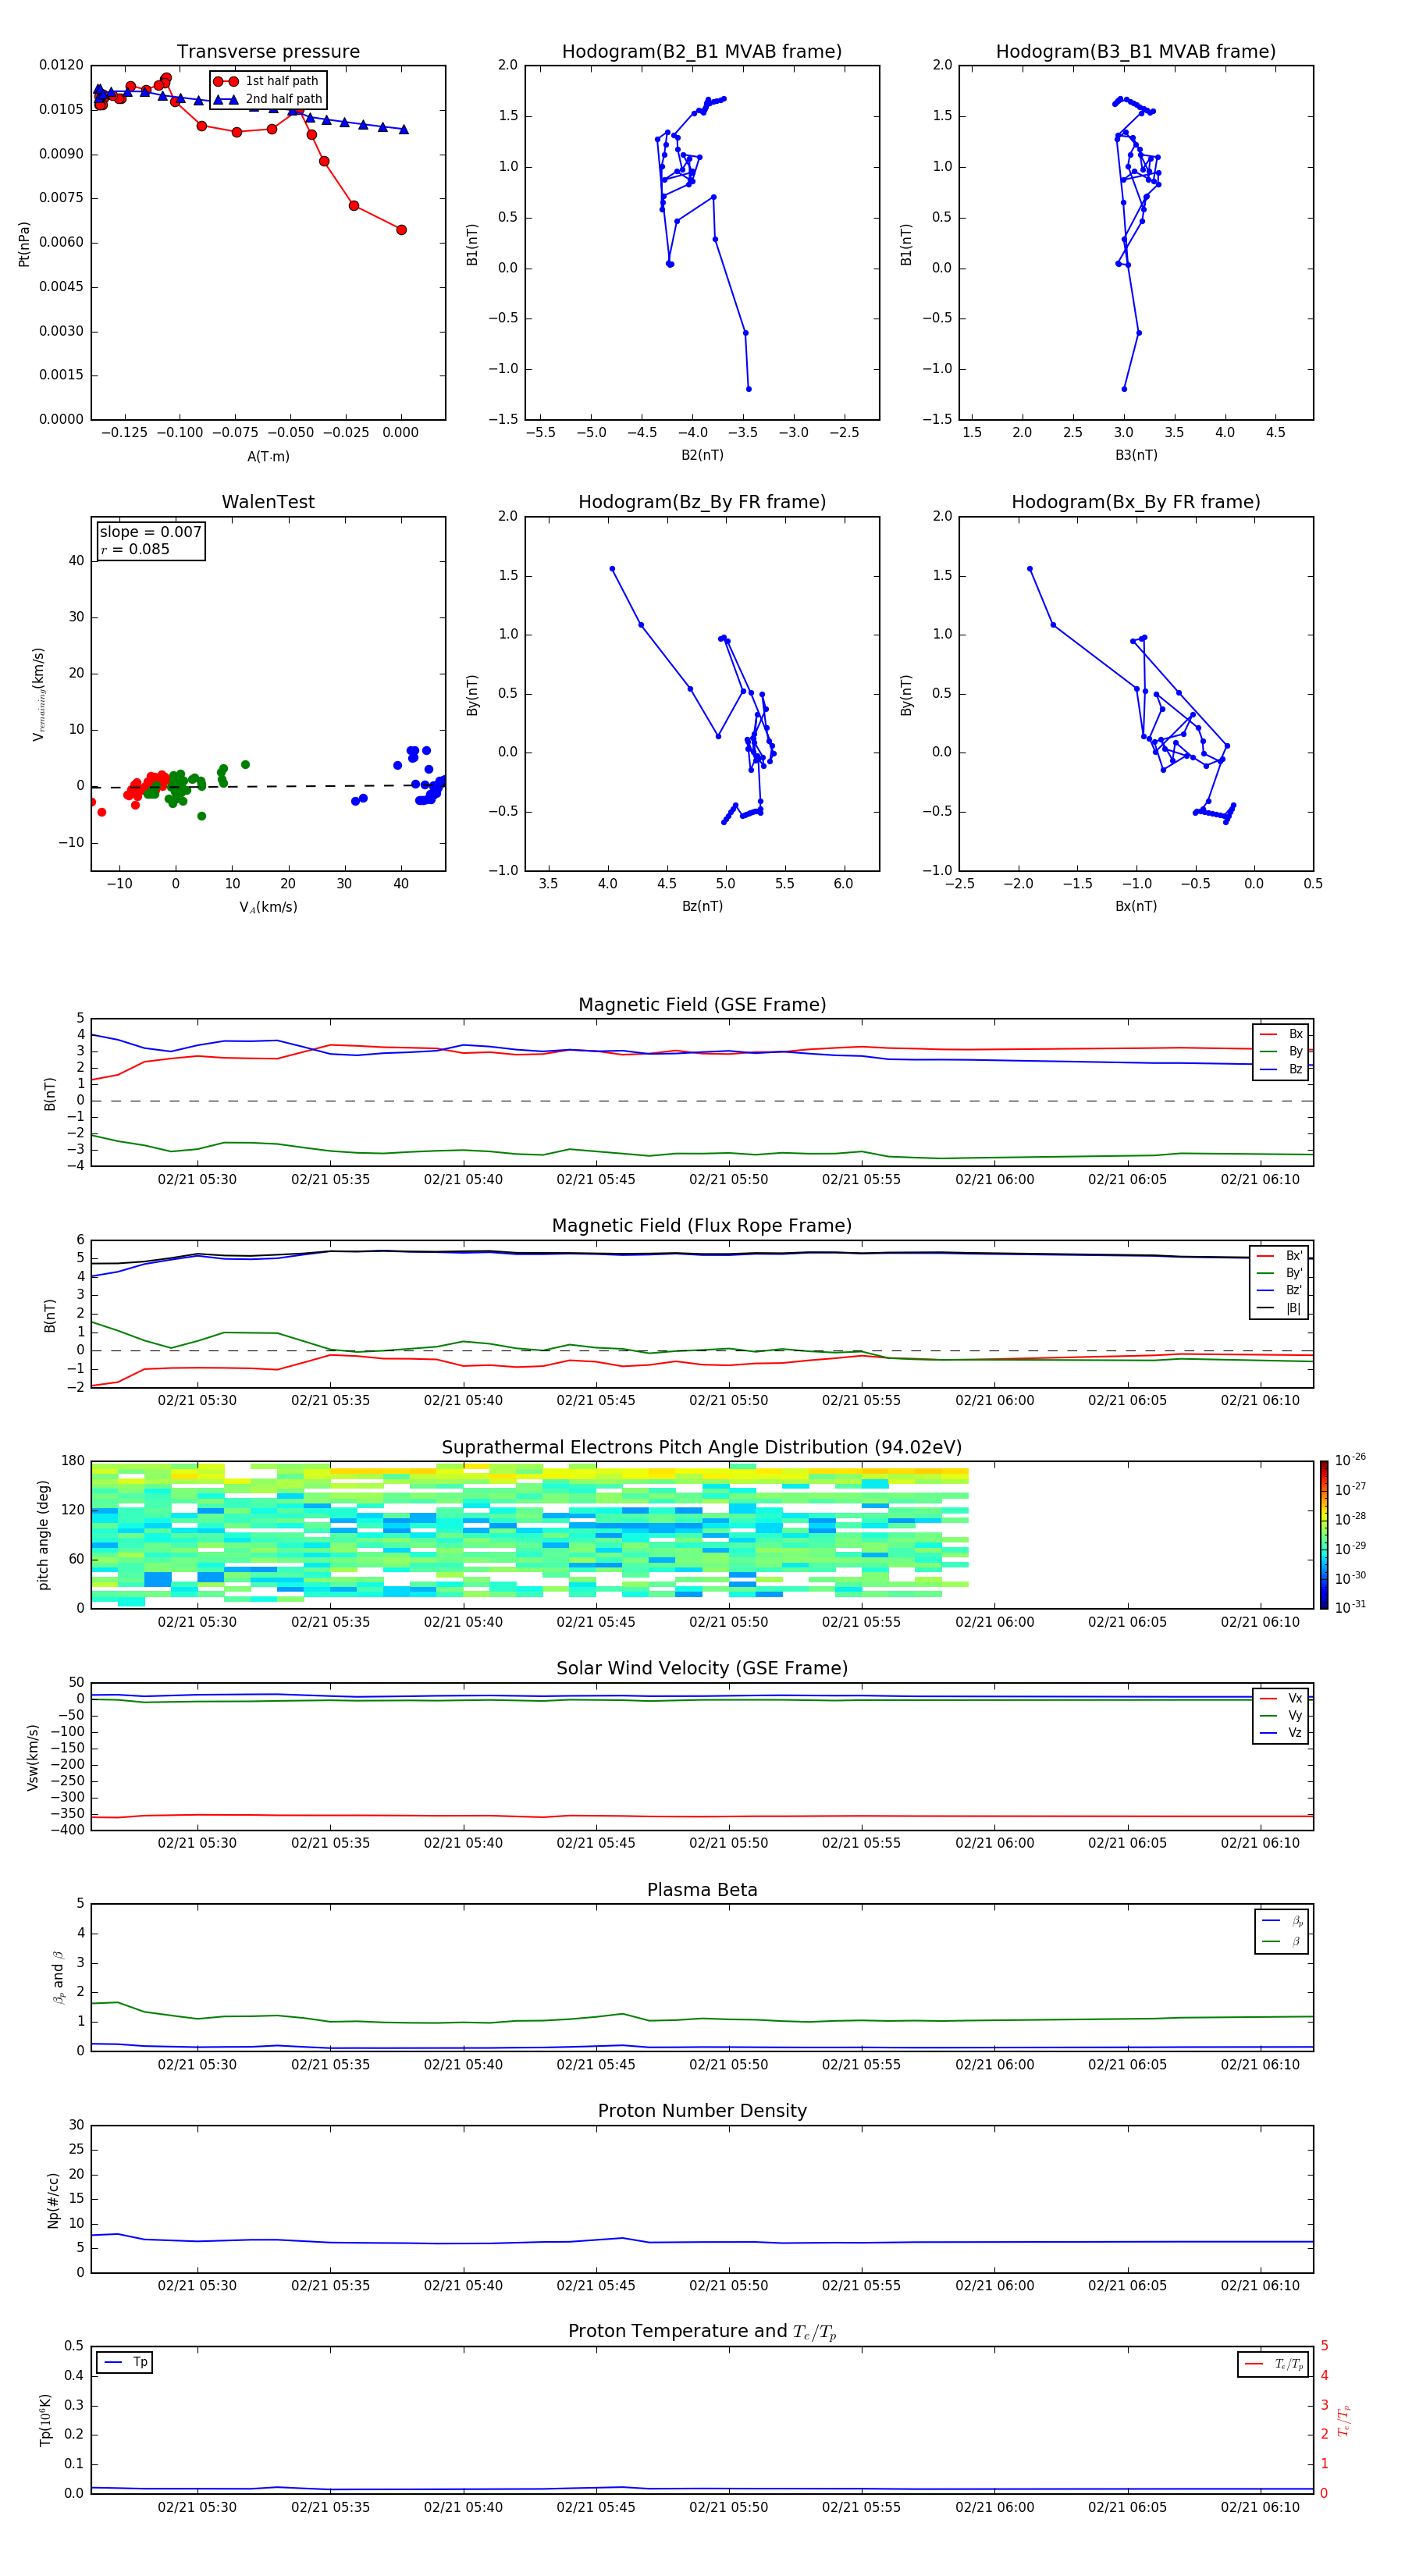The image size is (1405, 2576).
Task: Click the 'Solar Wind Velocity (GSE Frame)' title
Action: 702,1668
